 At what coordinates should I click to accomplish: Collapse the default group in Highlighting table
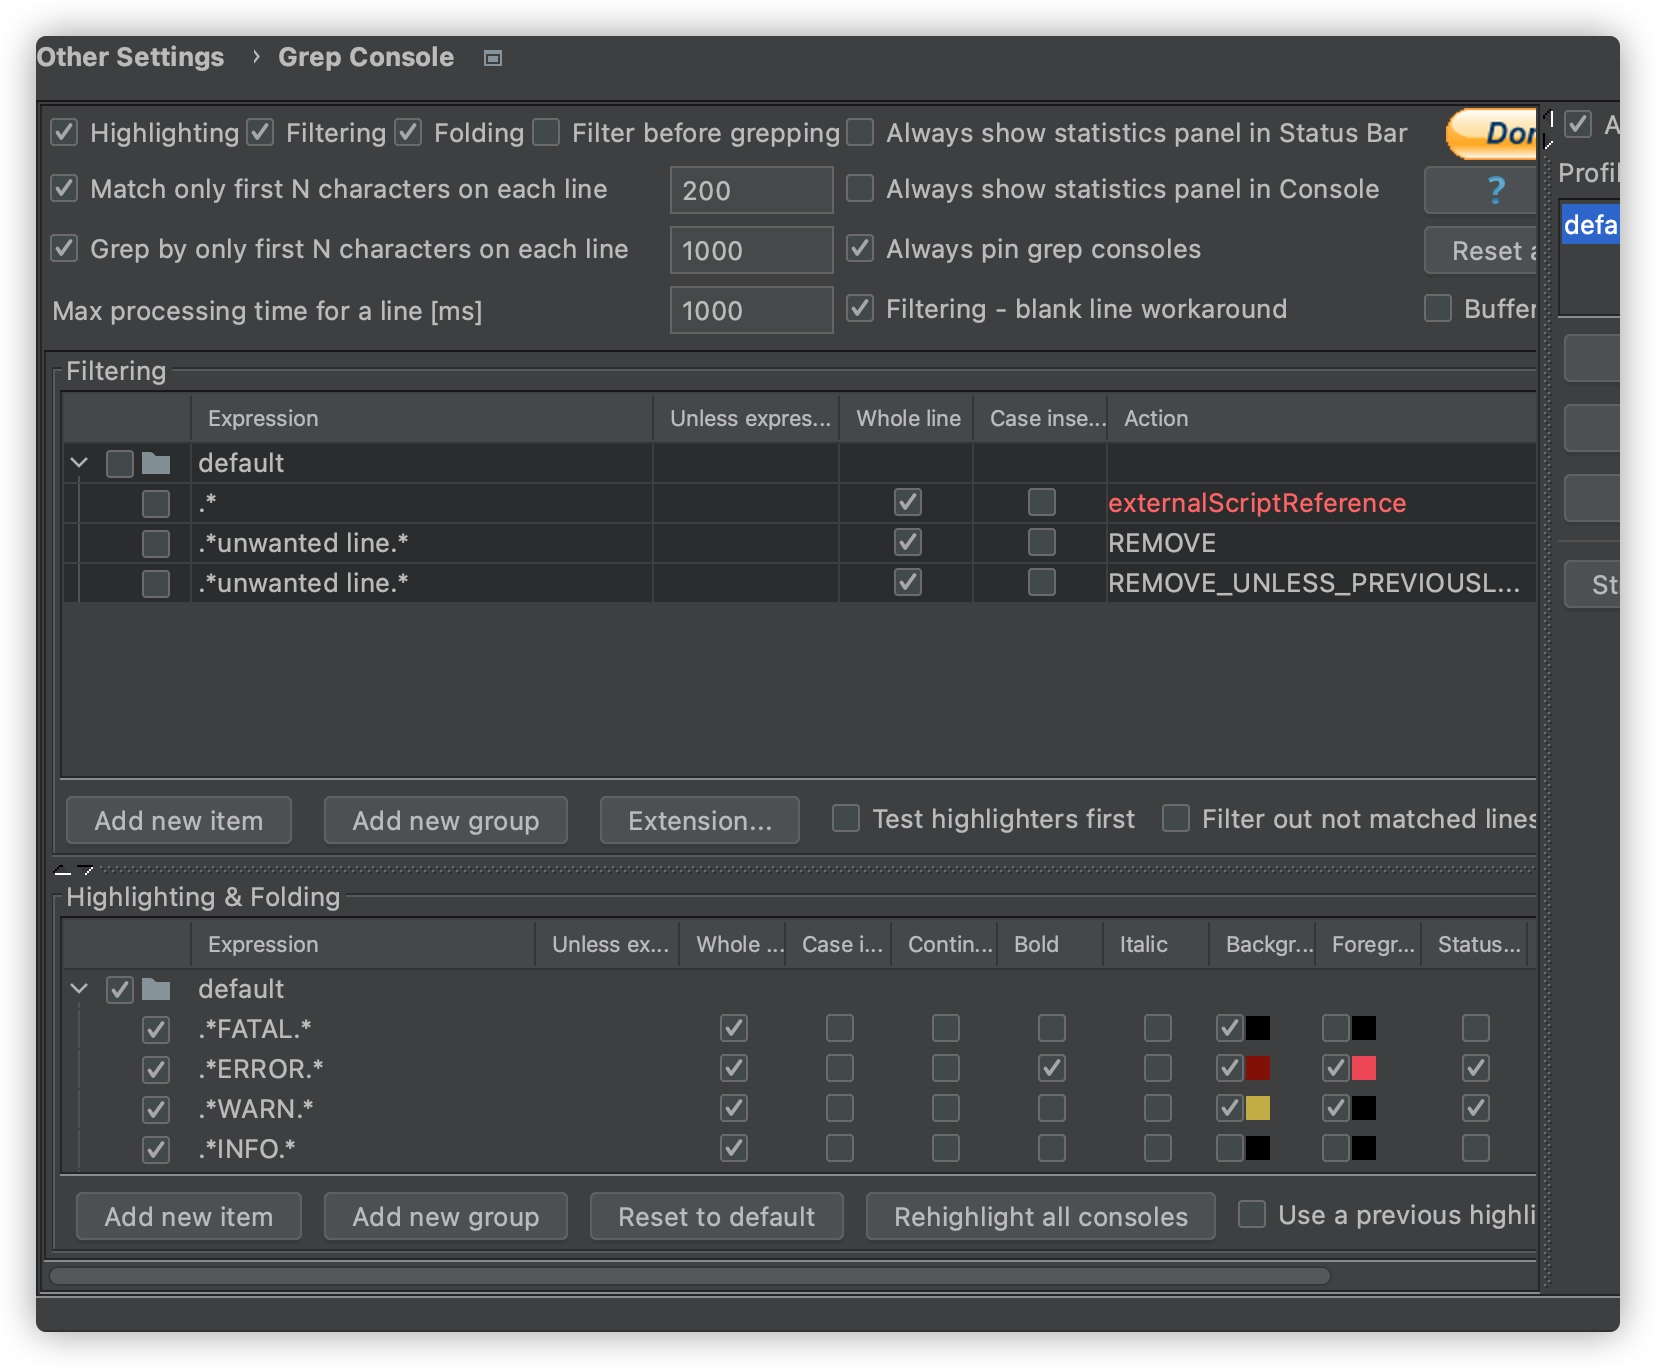[80, 989]
